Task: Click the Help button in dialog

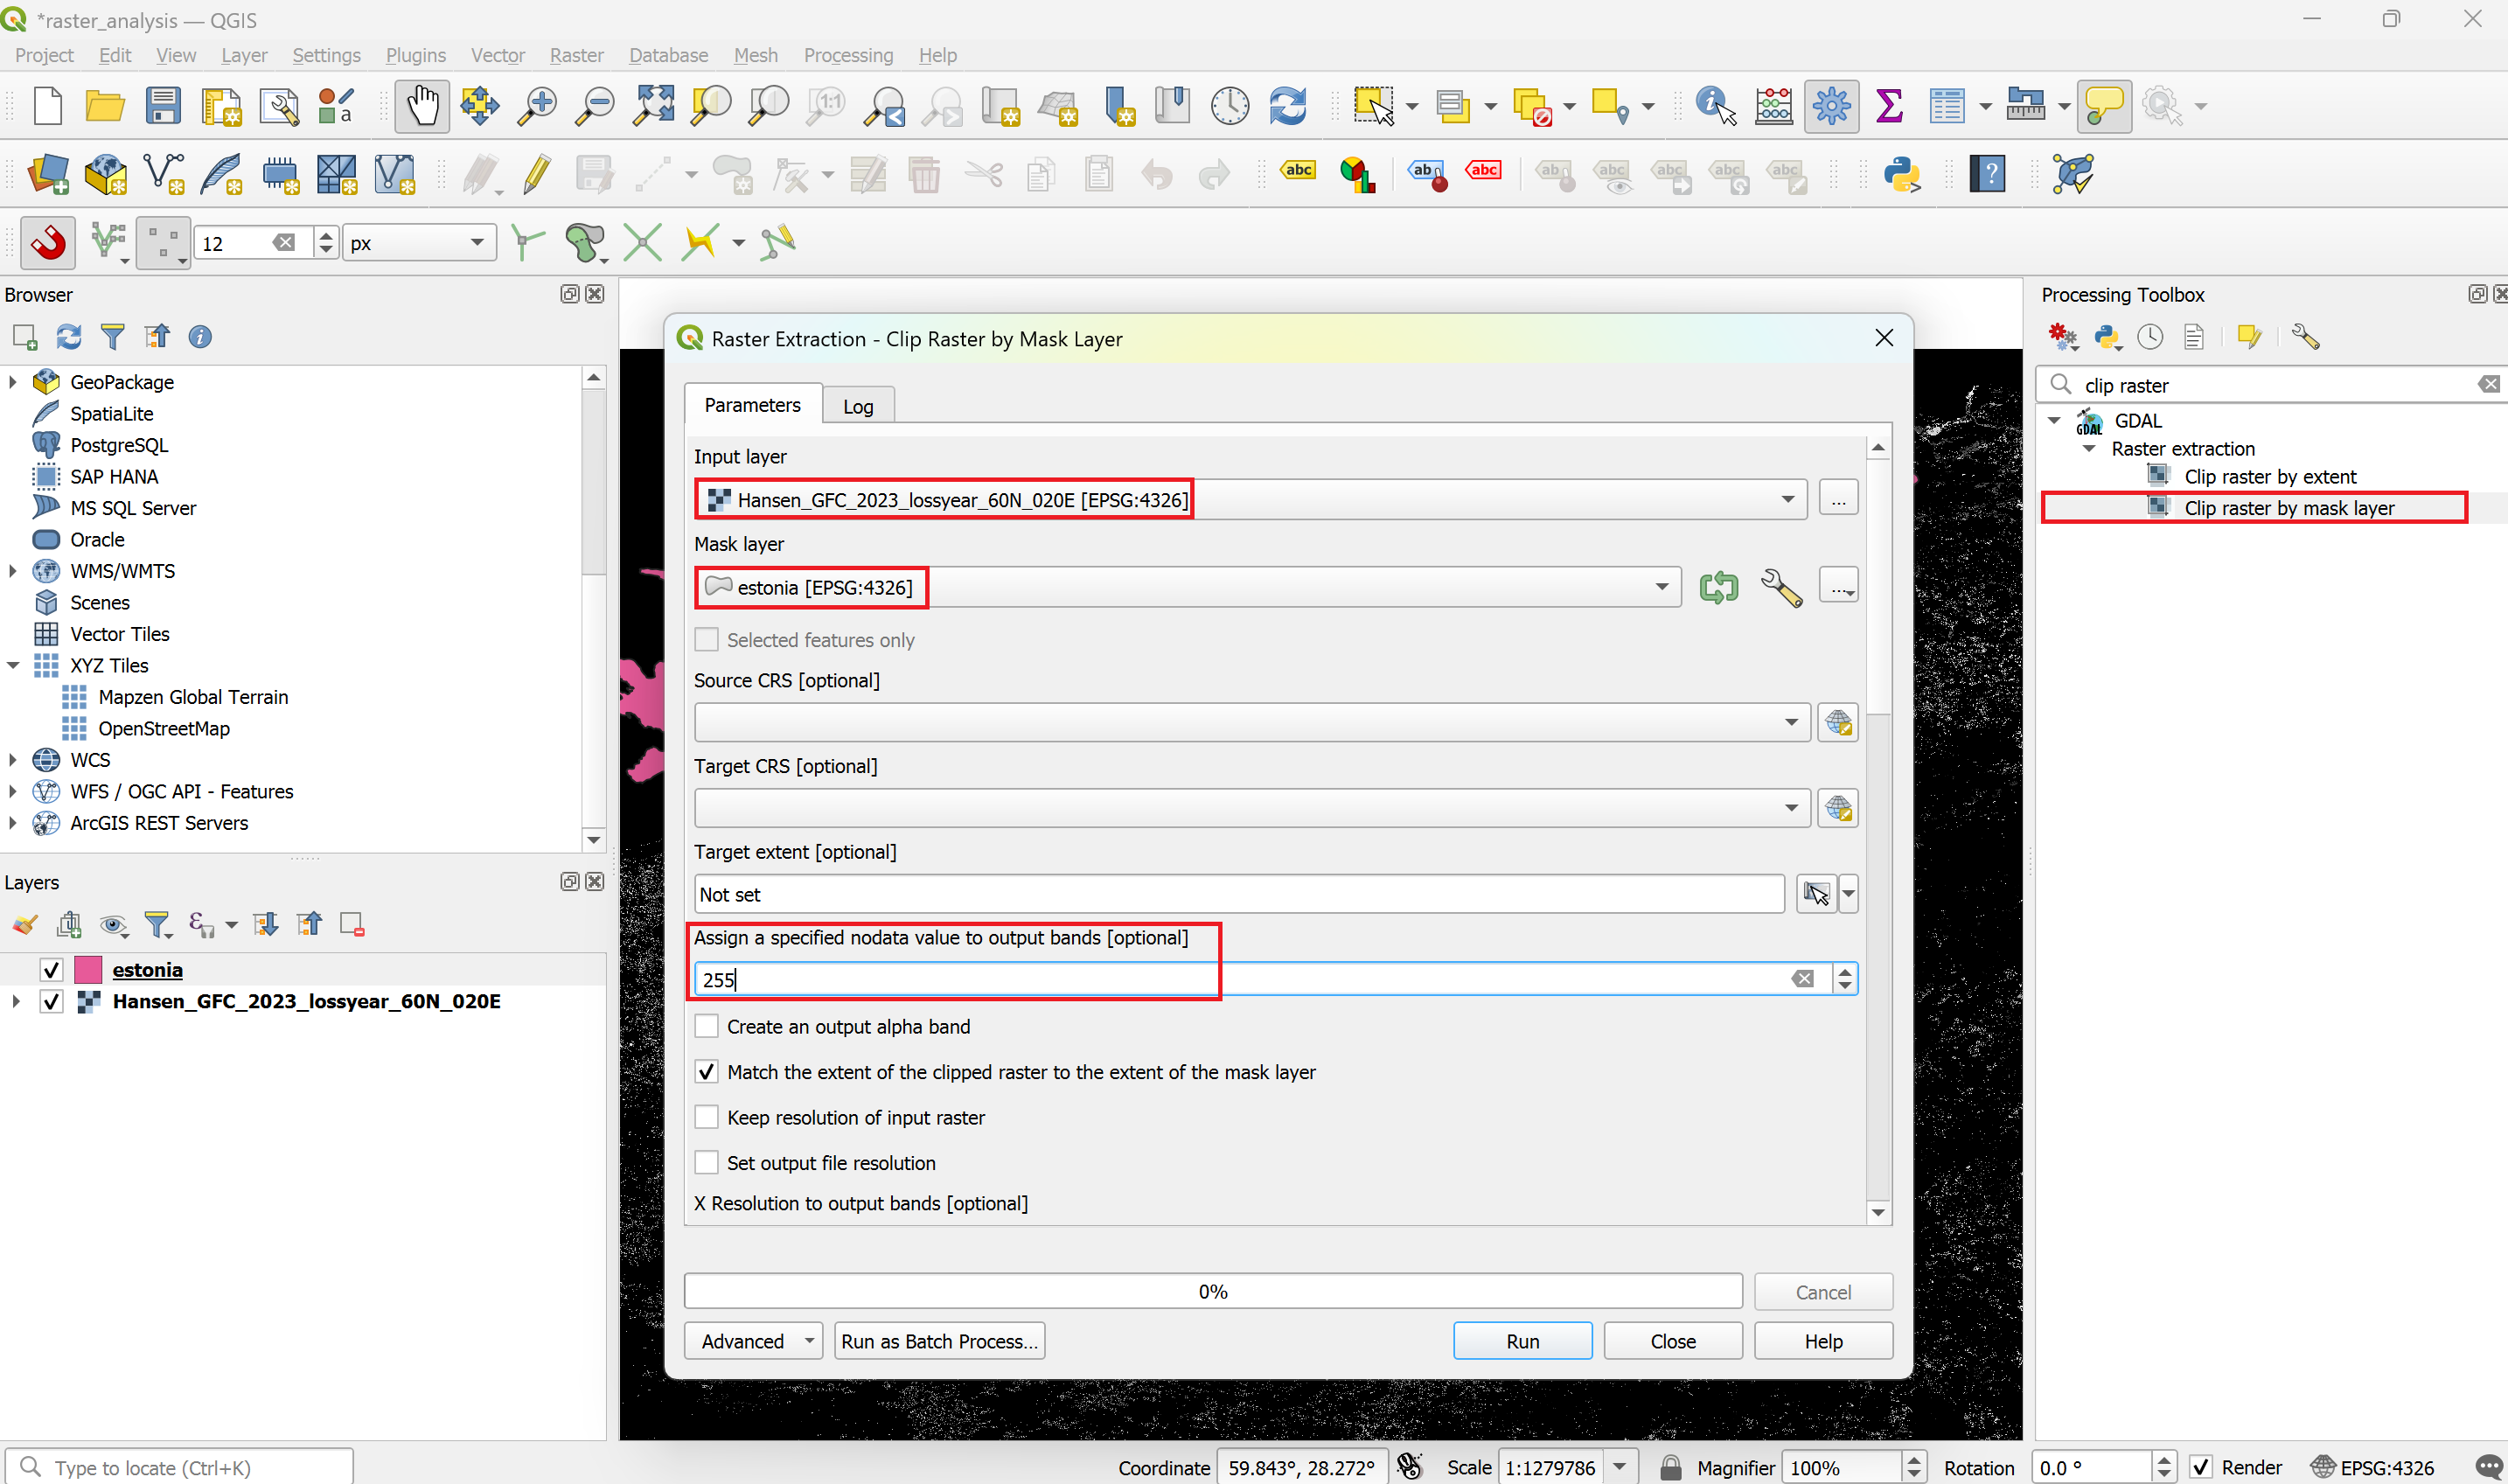Action: (1823, 1341)
